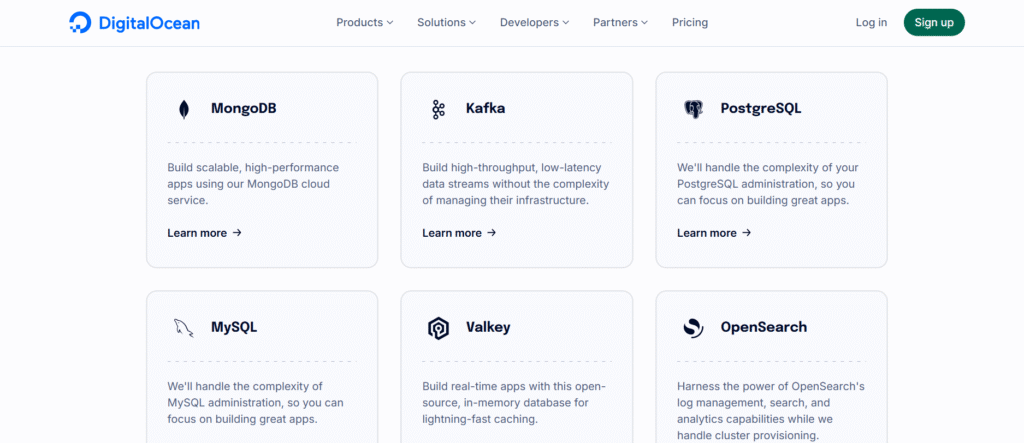Open the OpenSearch card heading

coord(763,327)
